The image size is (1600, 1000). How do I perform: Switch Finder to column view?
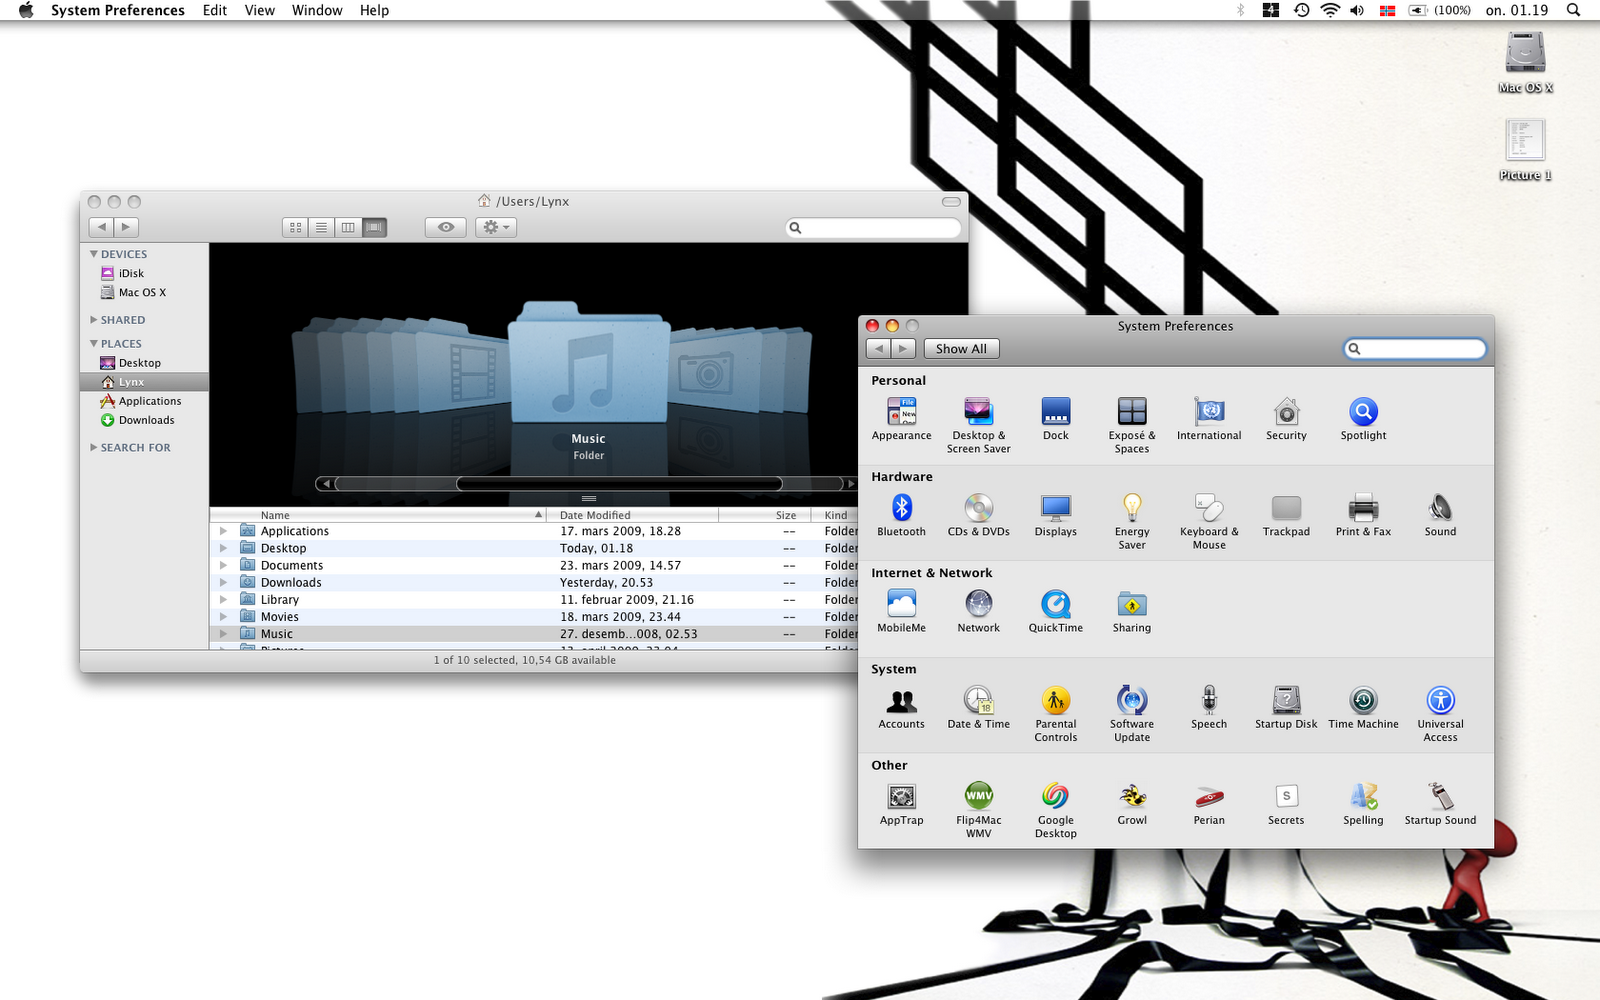(x=348, y=228)
